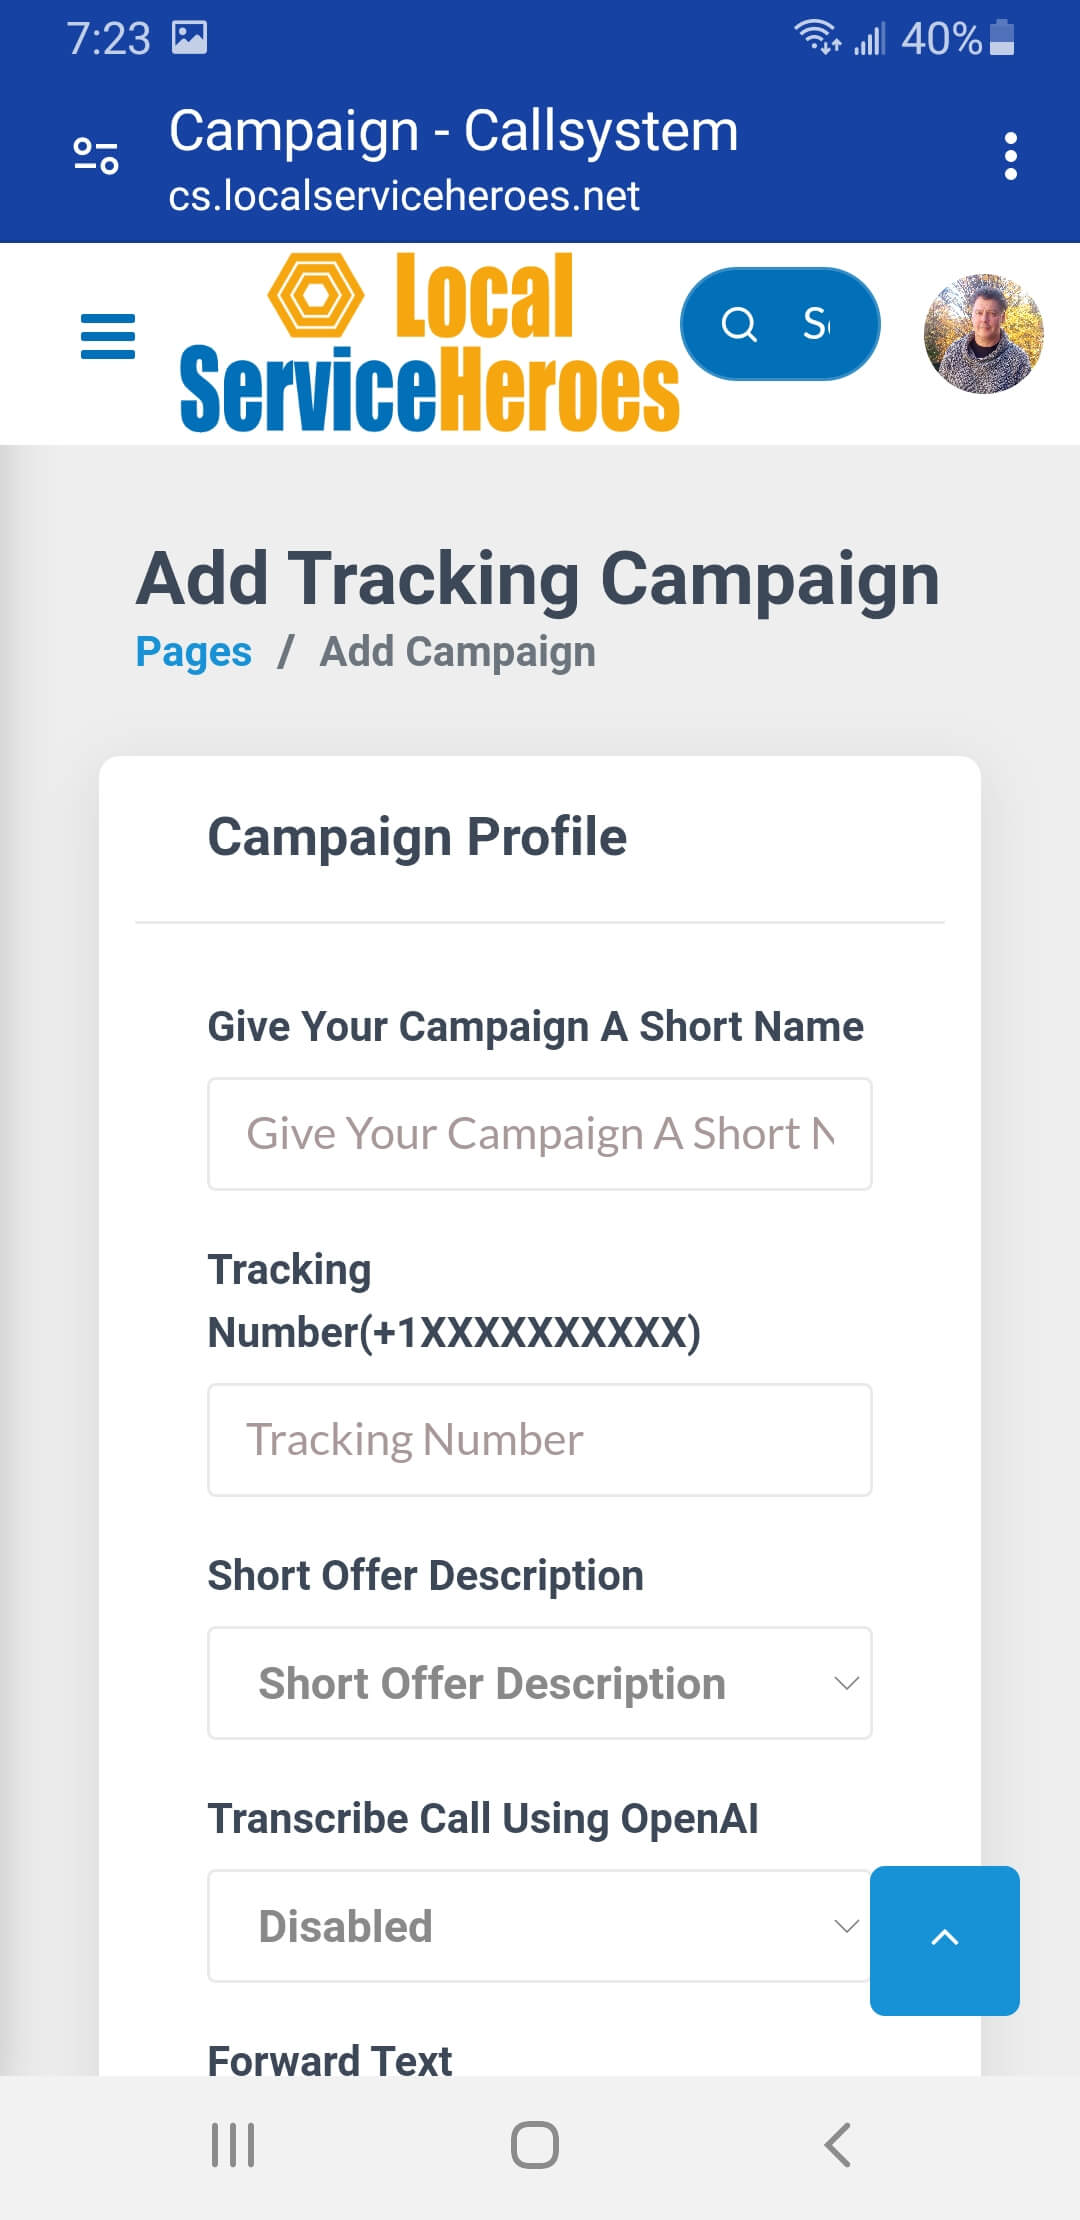Viewport: 1080px width, 2220px height.
Task: Tap the magnifier search icon
Action: 739,324
